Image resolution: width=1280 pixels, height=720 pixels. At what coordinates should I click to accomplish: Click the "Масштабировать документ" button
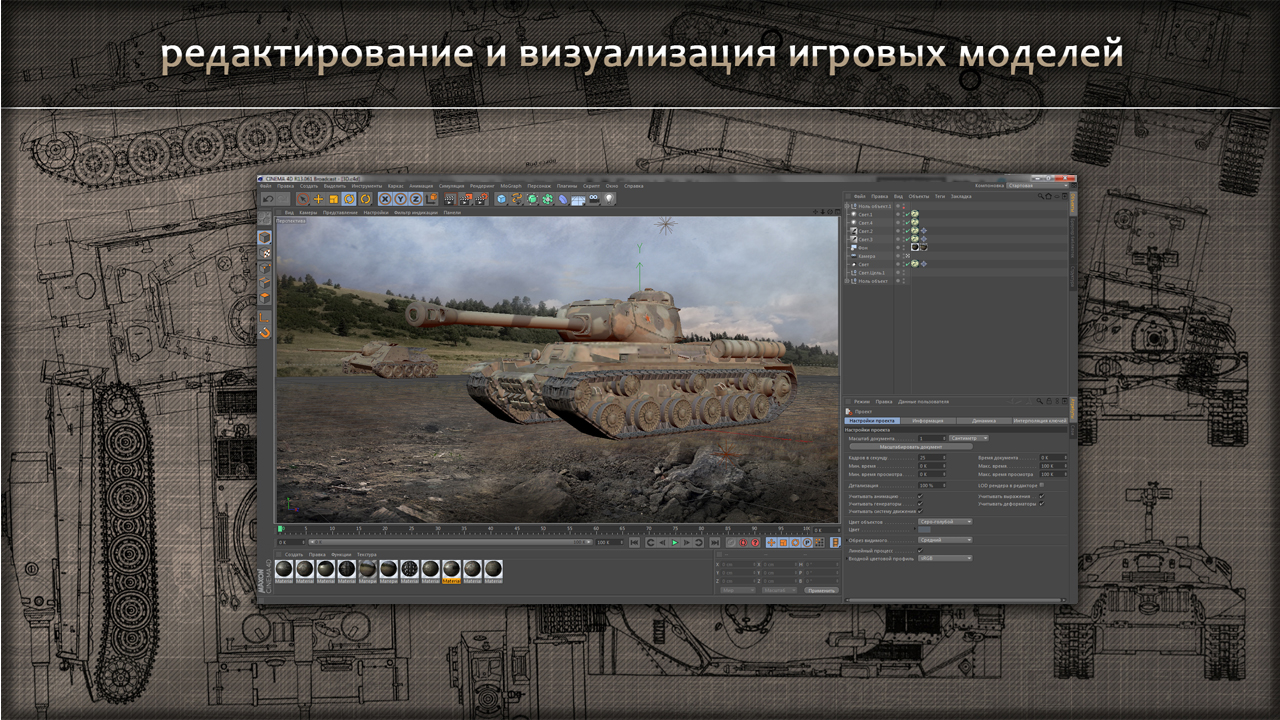[911, 446]
